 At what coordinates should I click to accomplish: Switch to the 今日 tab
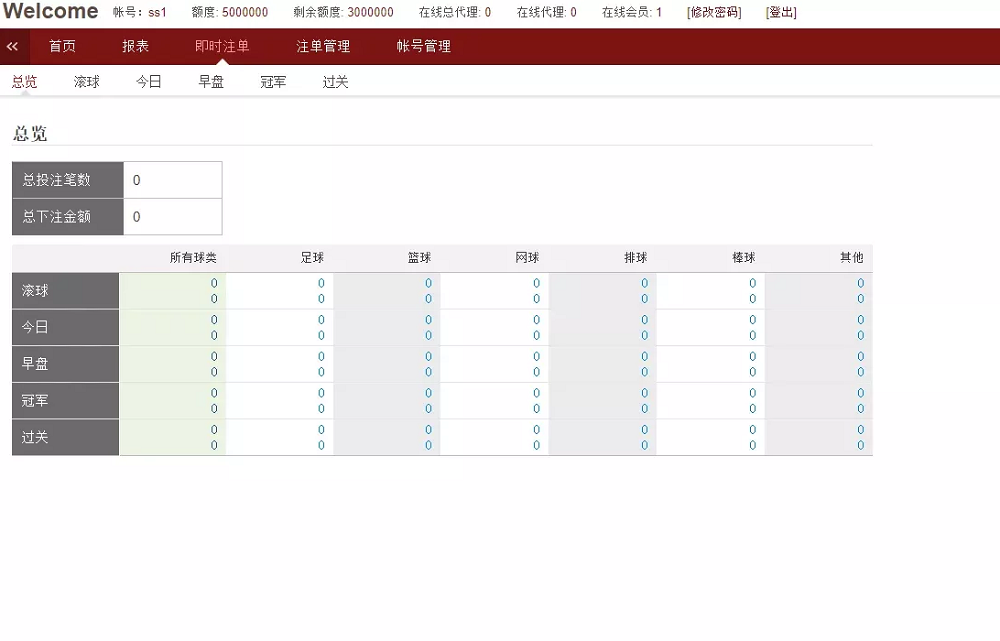point(148,82)
